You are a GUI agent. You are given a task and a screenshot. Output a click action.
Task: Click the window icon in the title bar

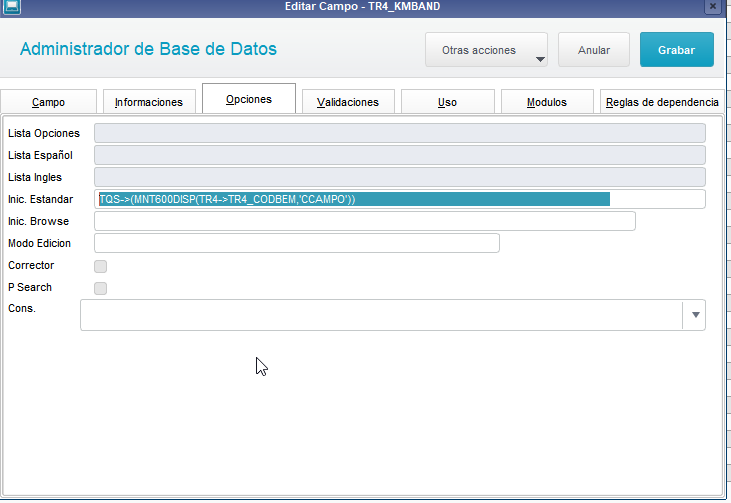coord(12,7)
